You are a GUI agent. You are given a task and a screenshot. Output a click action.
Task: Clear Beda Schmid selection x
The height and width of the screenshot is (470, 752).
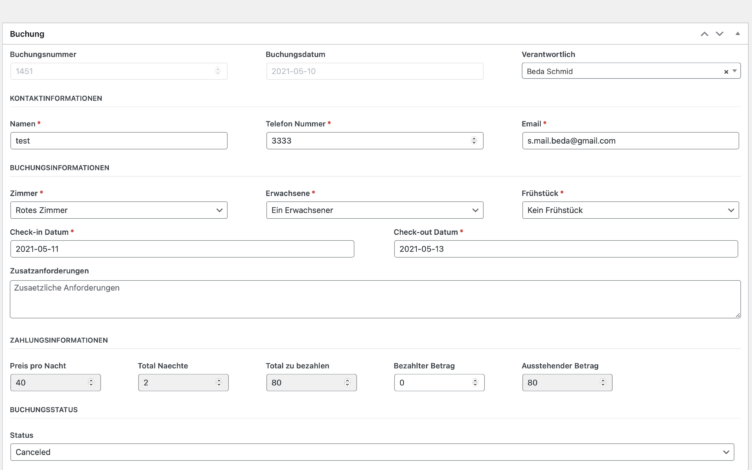pyautogui.click(x=726, y=71)
